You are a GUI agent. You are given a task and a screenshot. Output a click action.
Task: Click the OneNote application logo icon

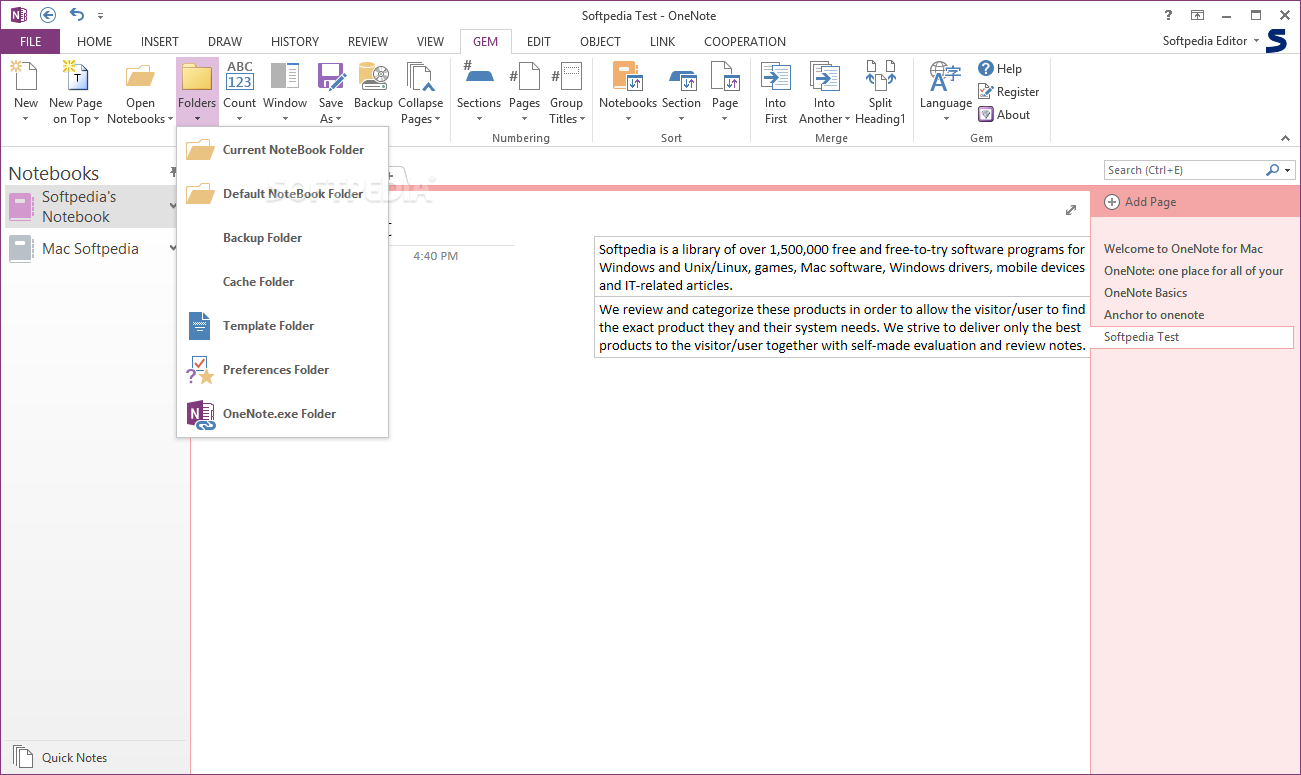point(18,15)
